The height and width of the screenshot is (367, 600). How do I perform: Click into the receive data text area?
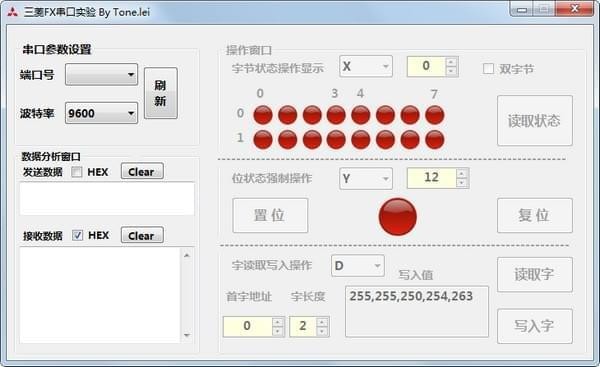[x=100, y=295]
